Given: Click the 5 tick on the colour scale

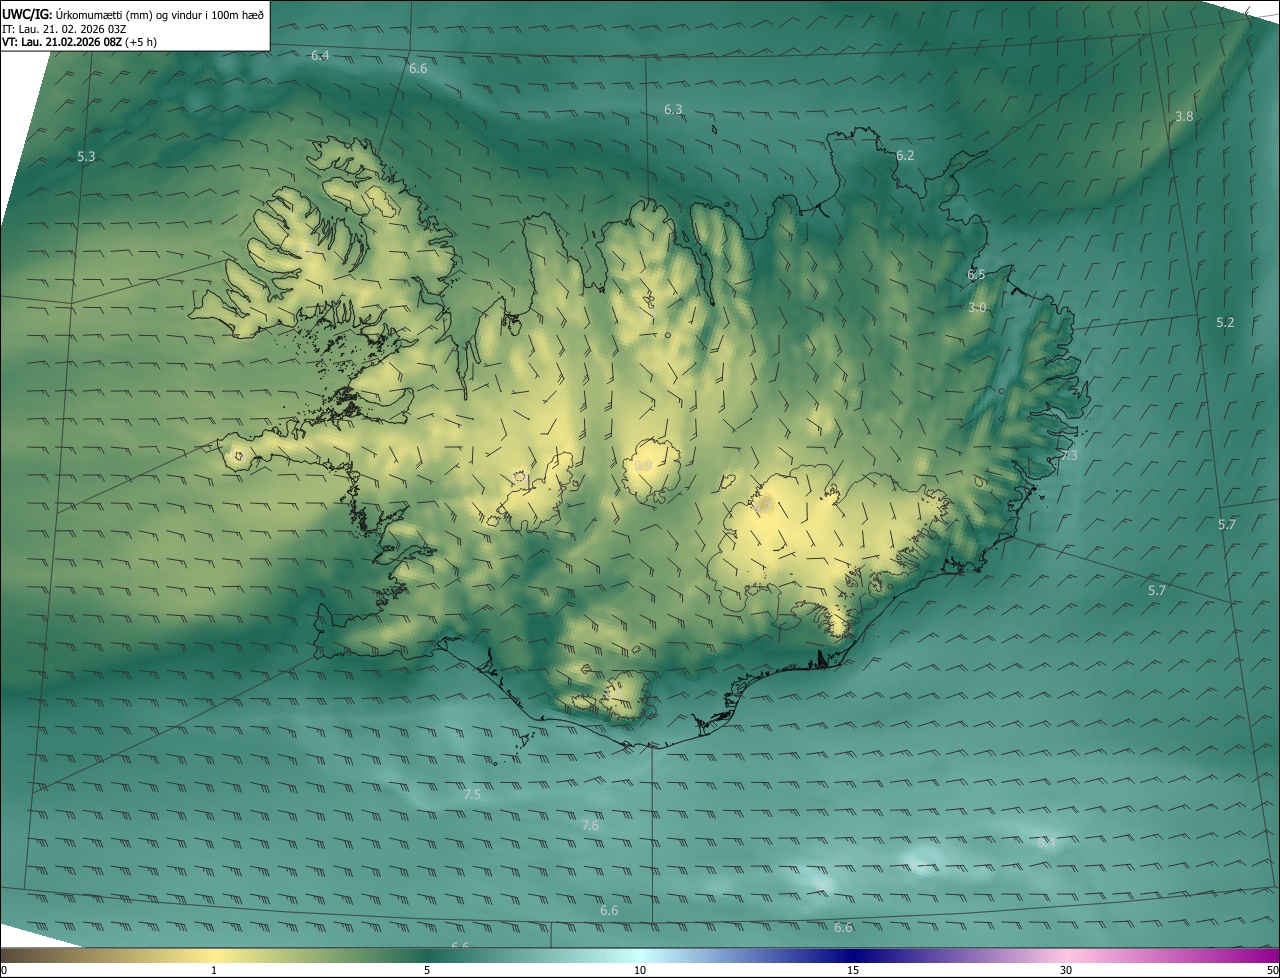Looking at the screenshot, I should (x=427, y=970).
